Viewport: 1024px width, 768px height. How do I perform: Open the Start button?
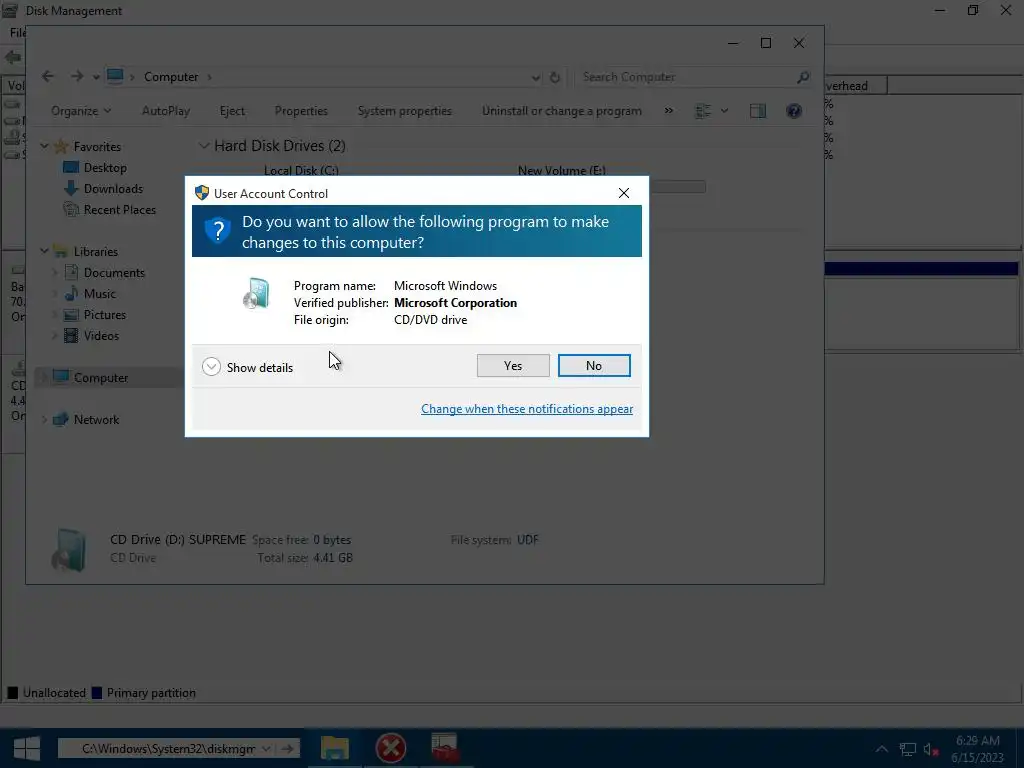27,748
